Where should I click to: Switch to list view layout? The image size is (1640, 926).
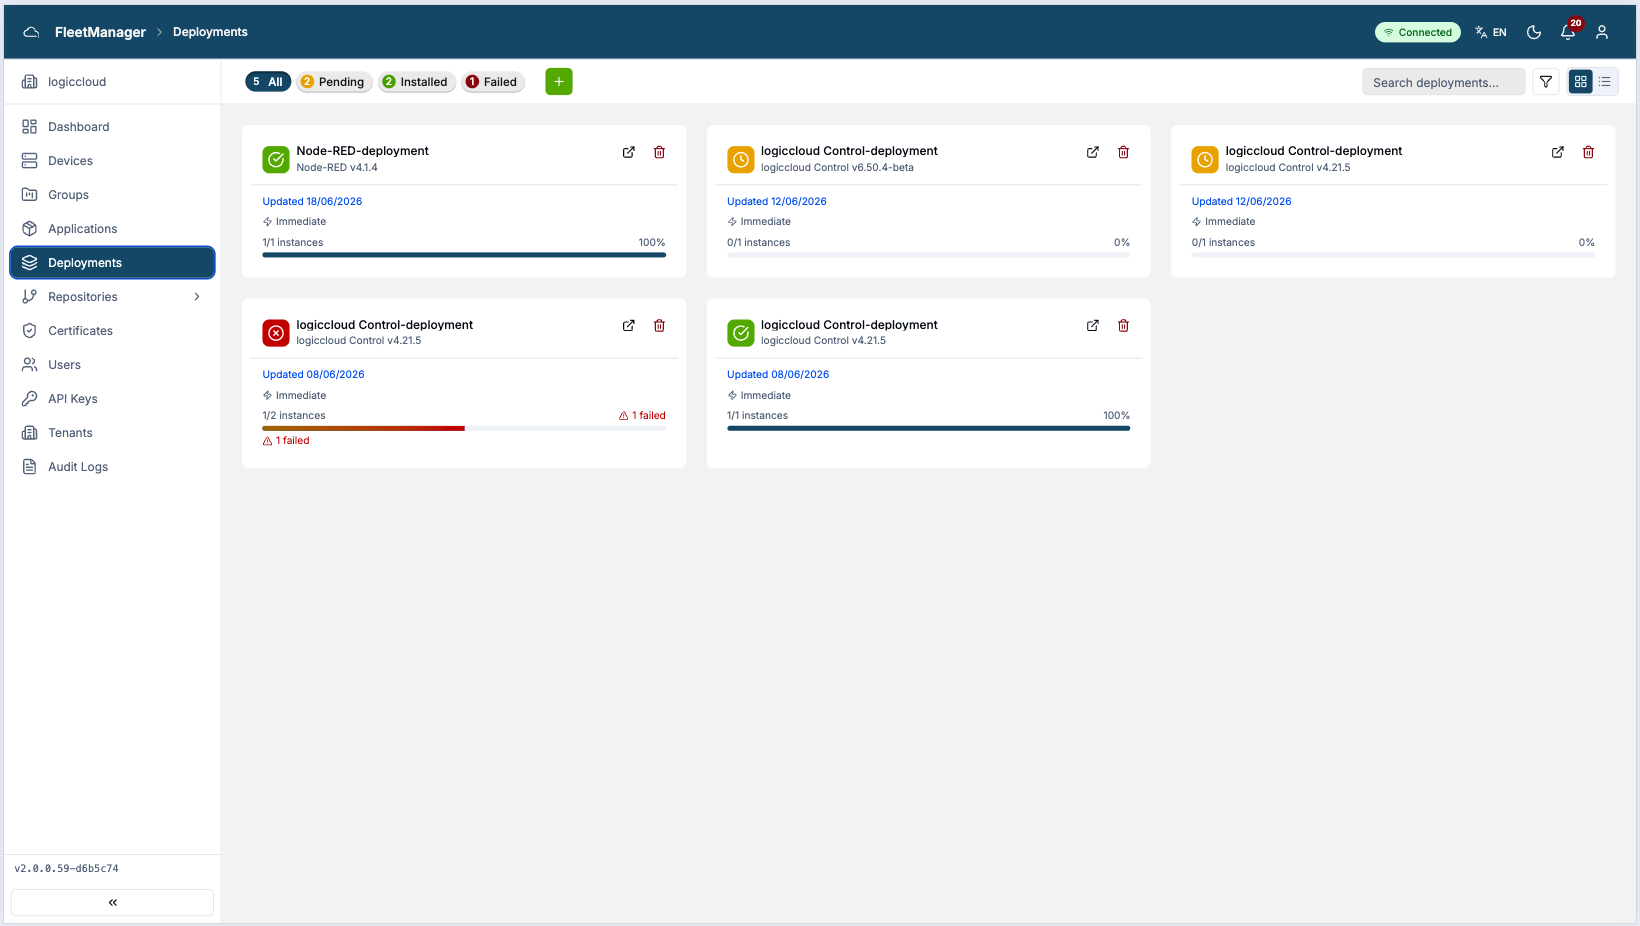pos(1605,82)
